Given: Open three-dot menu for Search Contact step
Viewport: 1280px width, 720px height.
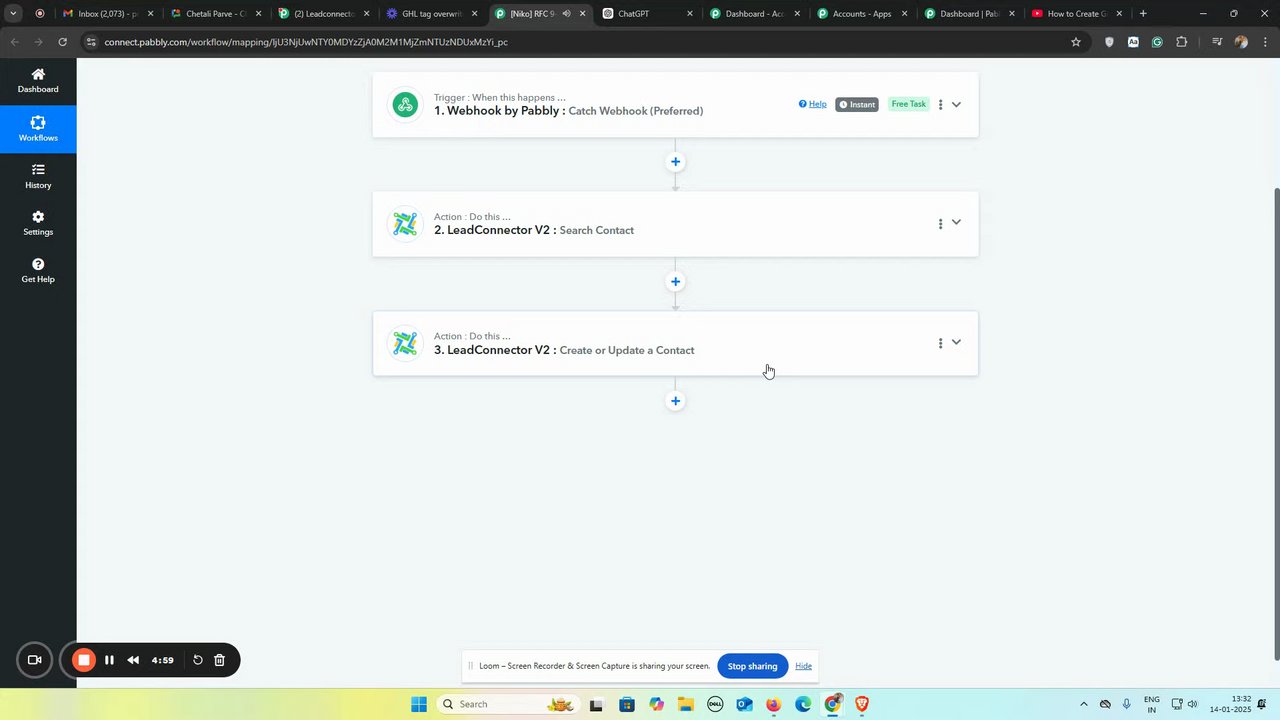Looking at the screenshot, I should point(940,224).
